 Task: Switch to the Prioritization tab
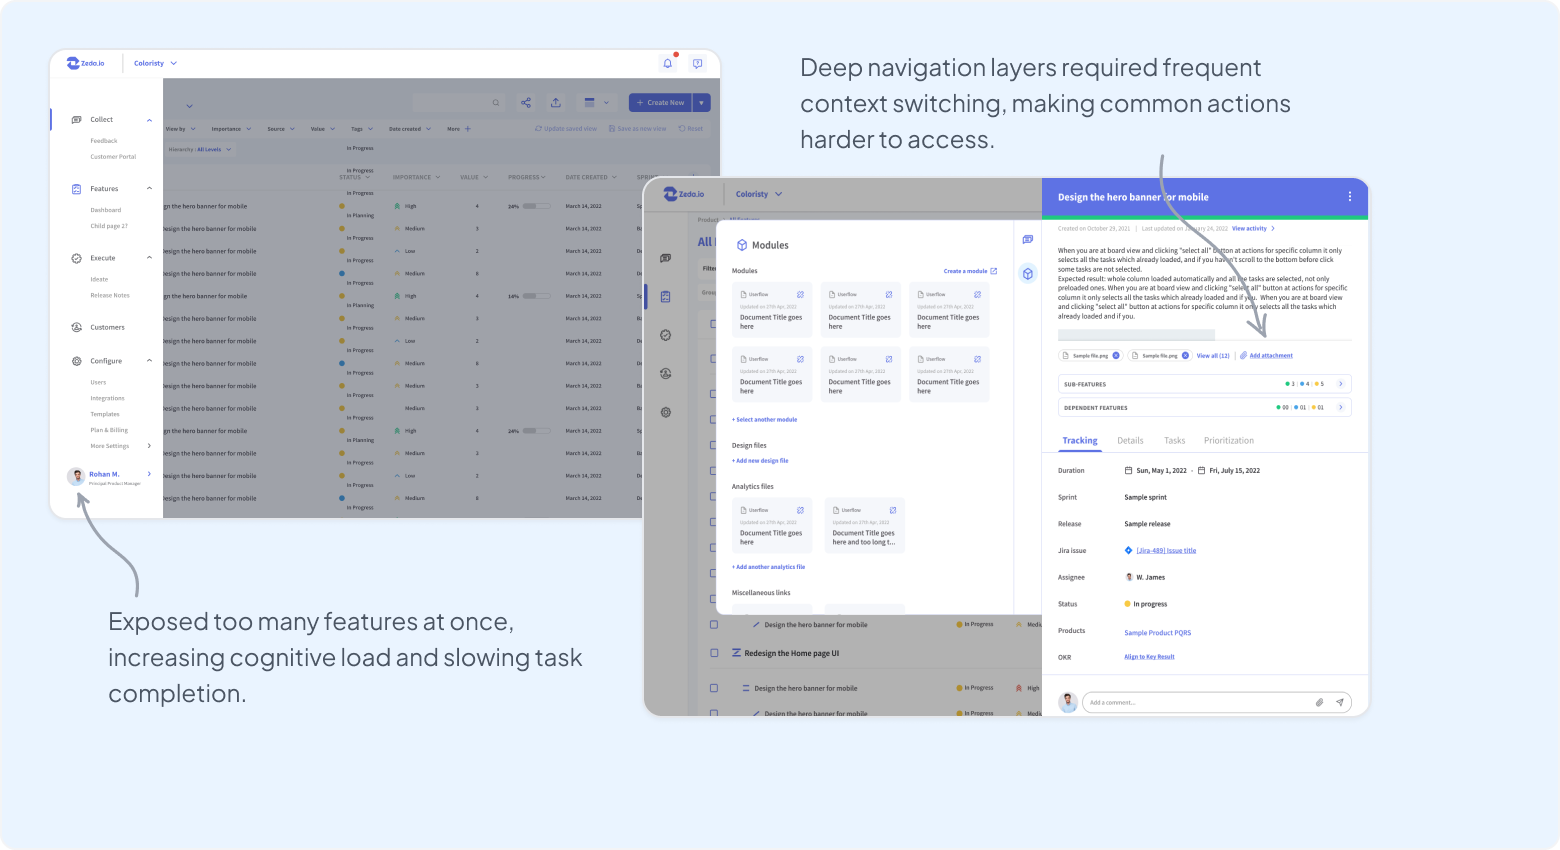click(x=1229, y=441)
